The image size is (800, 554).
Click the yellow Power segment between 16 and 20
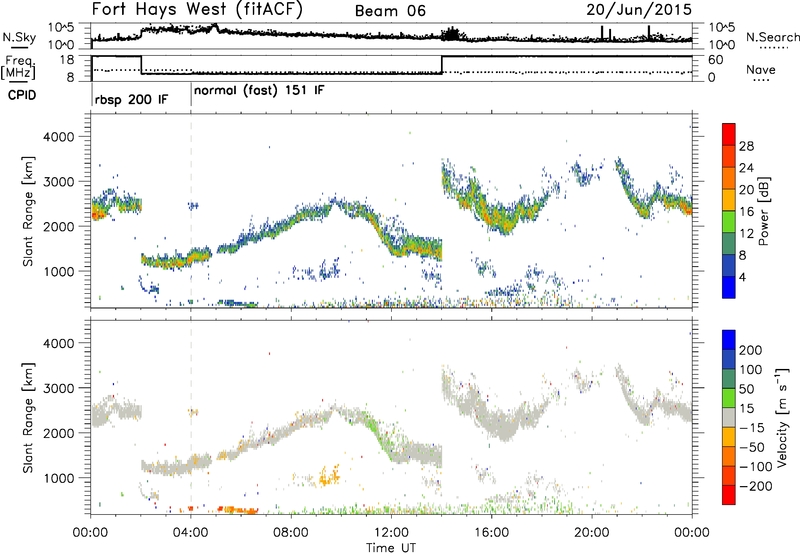click(x=729, y=199)
